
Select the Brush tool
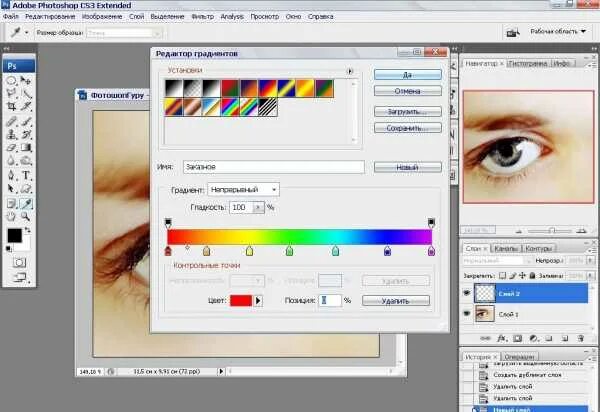click(26, 122)
